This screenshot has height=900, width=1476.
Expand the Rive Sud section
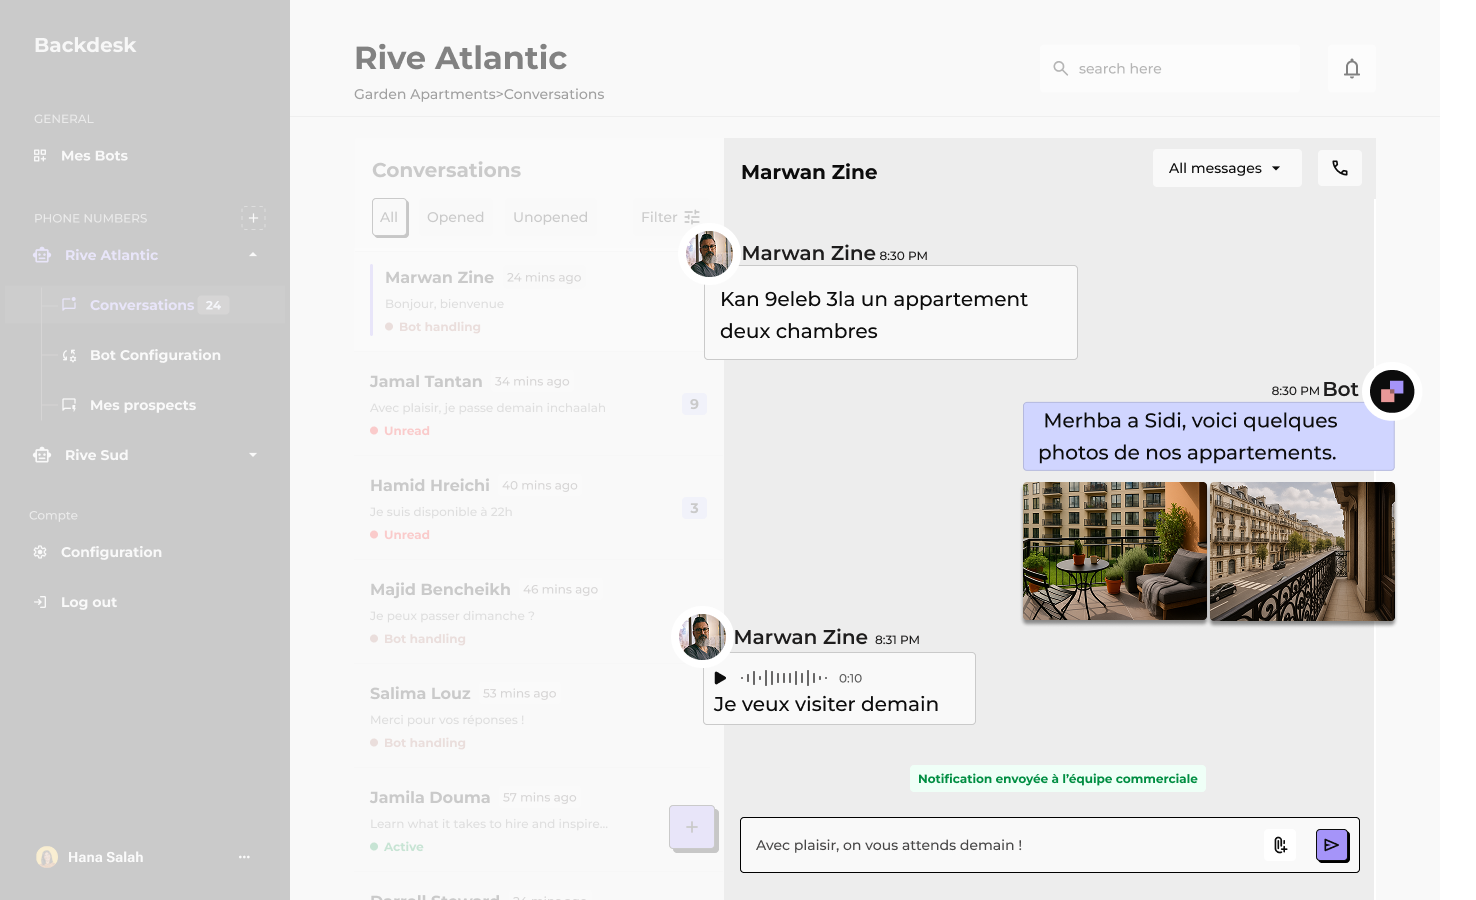point(253,455)
